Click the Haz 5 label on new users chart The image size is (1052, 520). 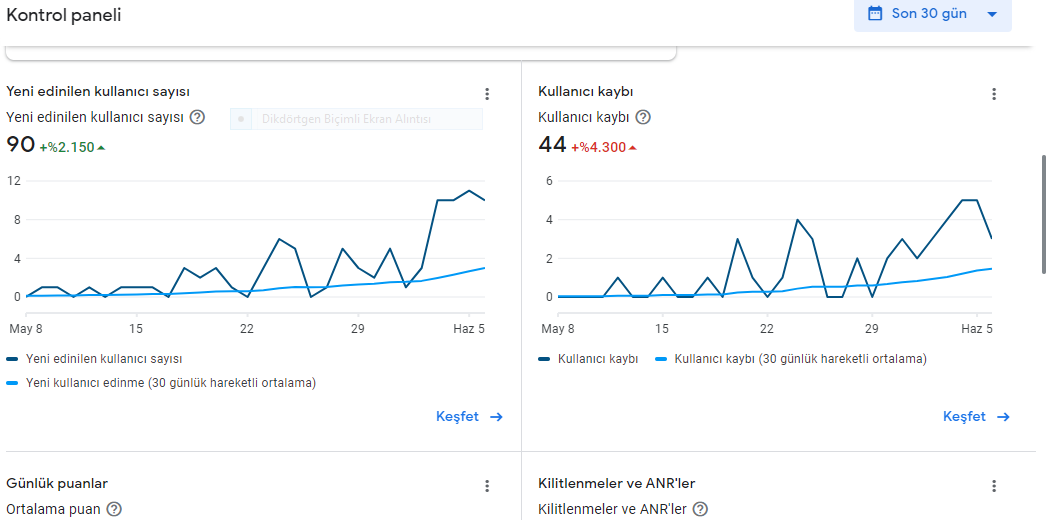point(470,329)
